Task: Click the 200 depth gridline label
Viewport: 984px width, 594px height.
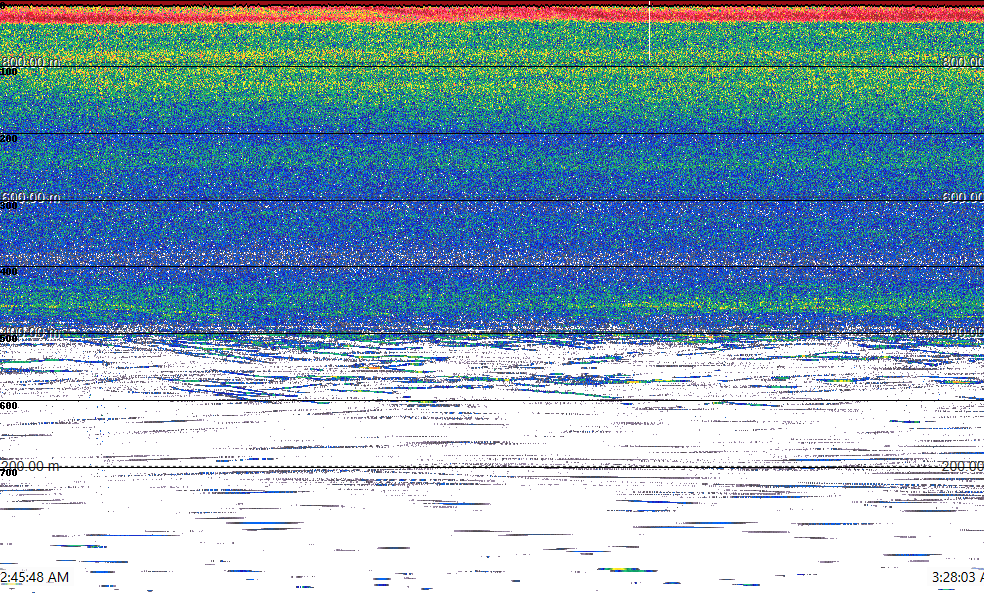Action: coord(9,139)
